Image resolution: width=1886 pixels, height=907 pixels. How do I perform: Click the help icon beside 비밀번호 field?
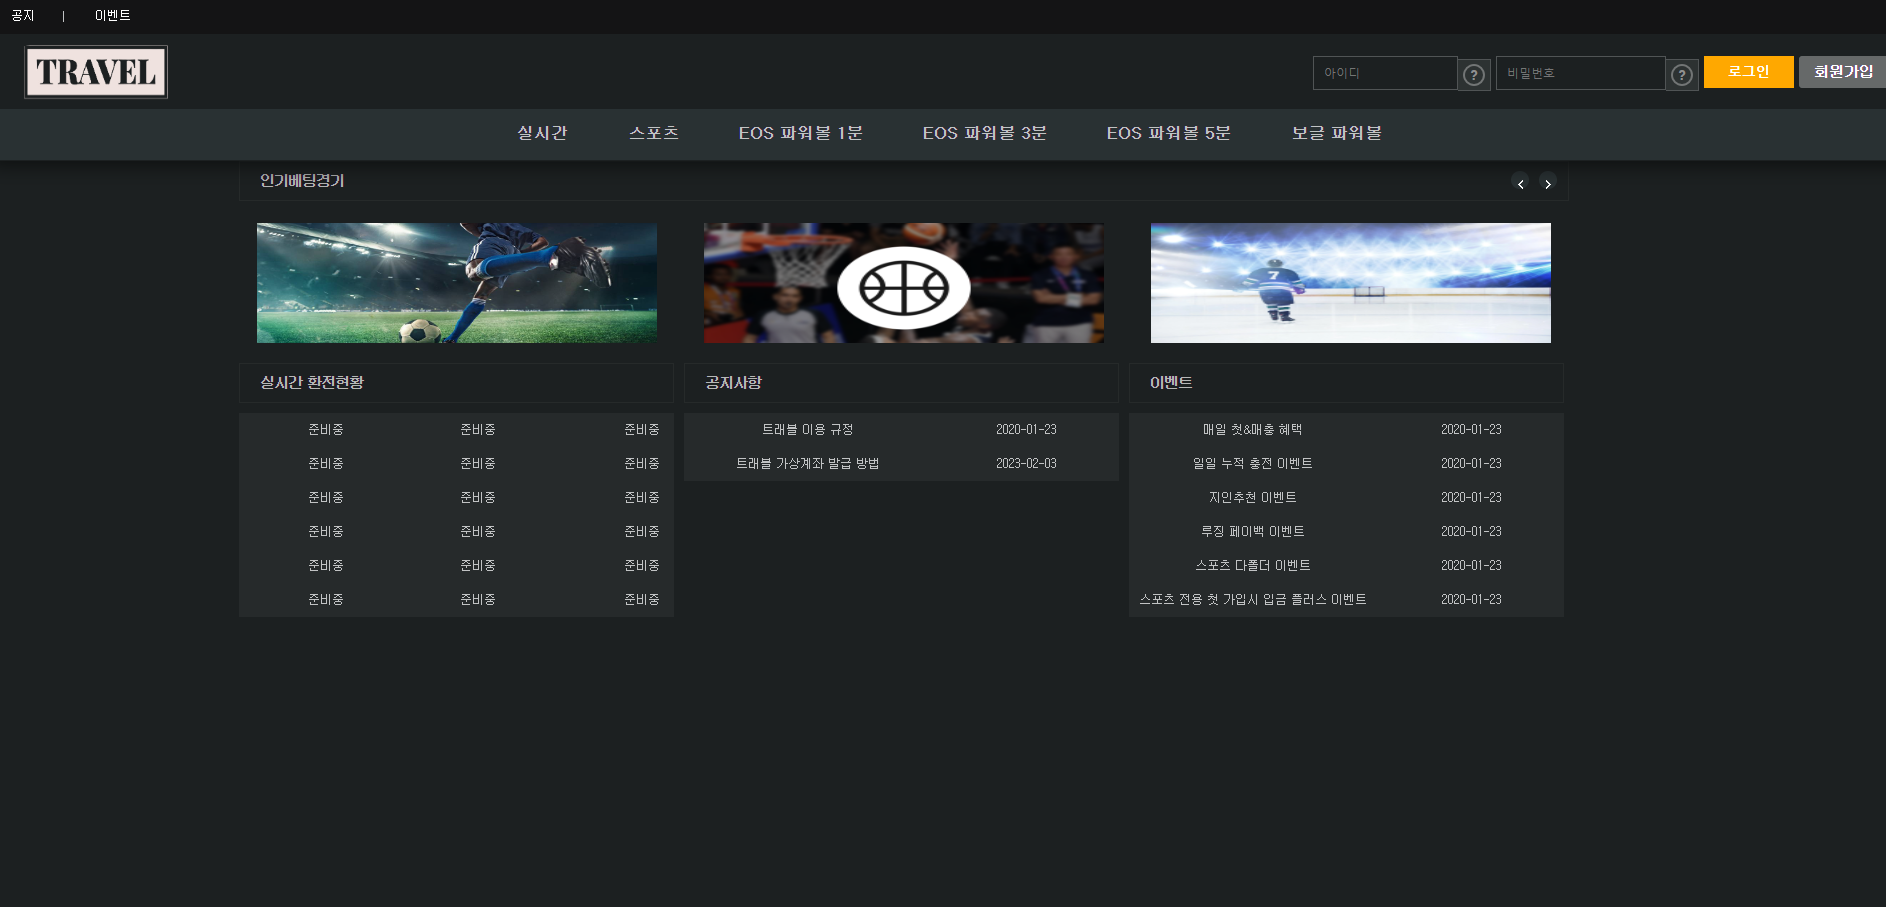[x=1682, y=75]
